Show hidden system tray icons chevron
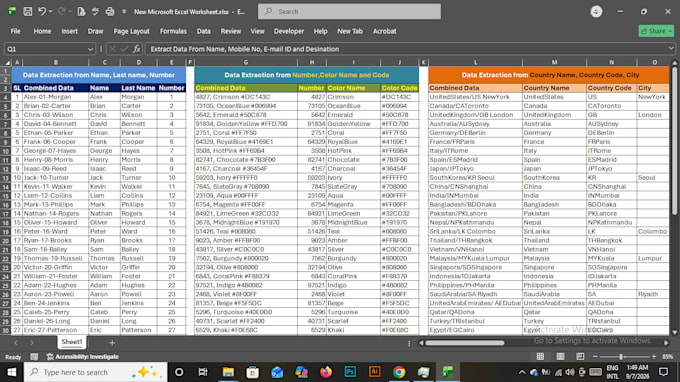The width and height of the screenshot is (680, 382). 522,372
